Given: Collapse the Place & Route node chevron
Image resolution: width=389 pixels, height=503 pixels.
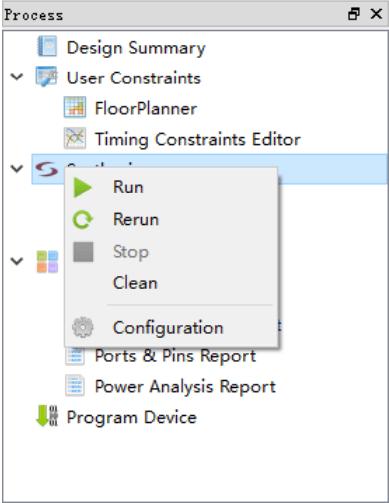Looking at the screenshot, I should (17, 261).
